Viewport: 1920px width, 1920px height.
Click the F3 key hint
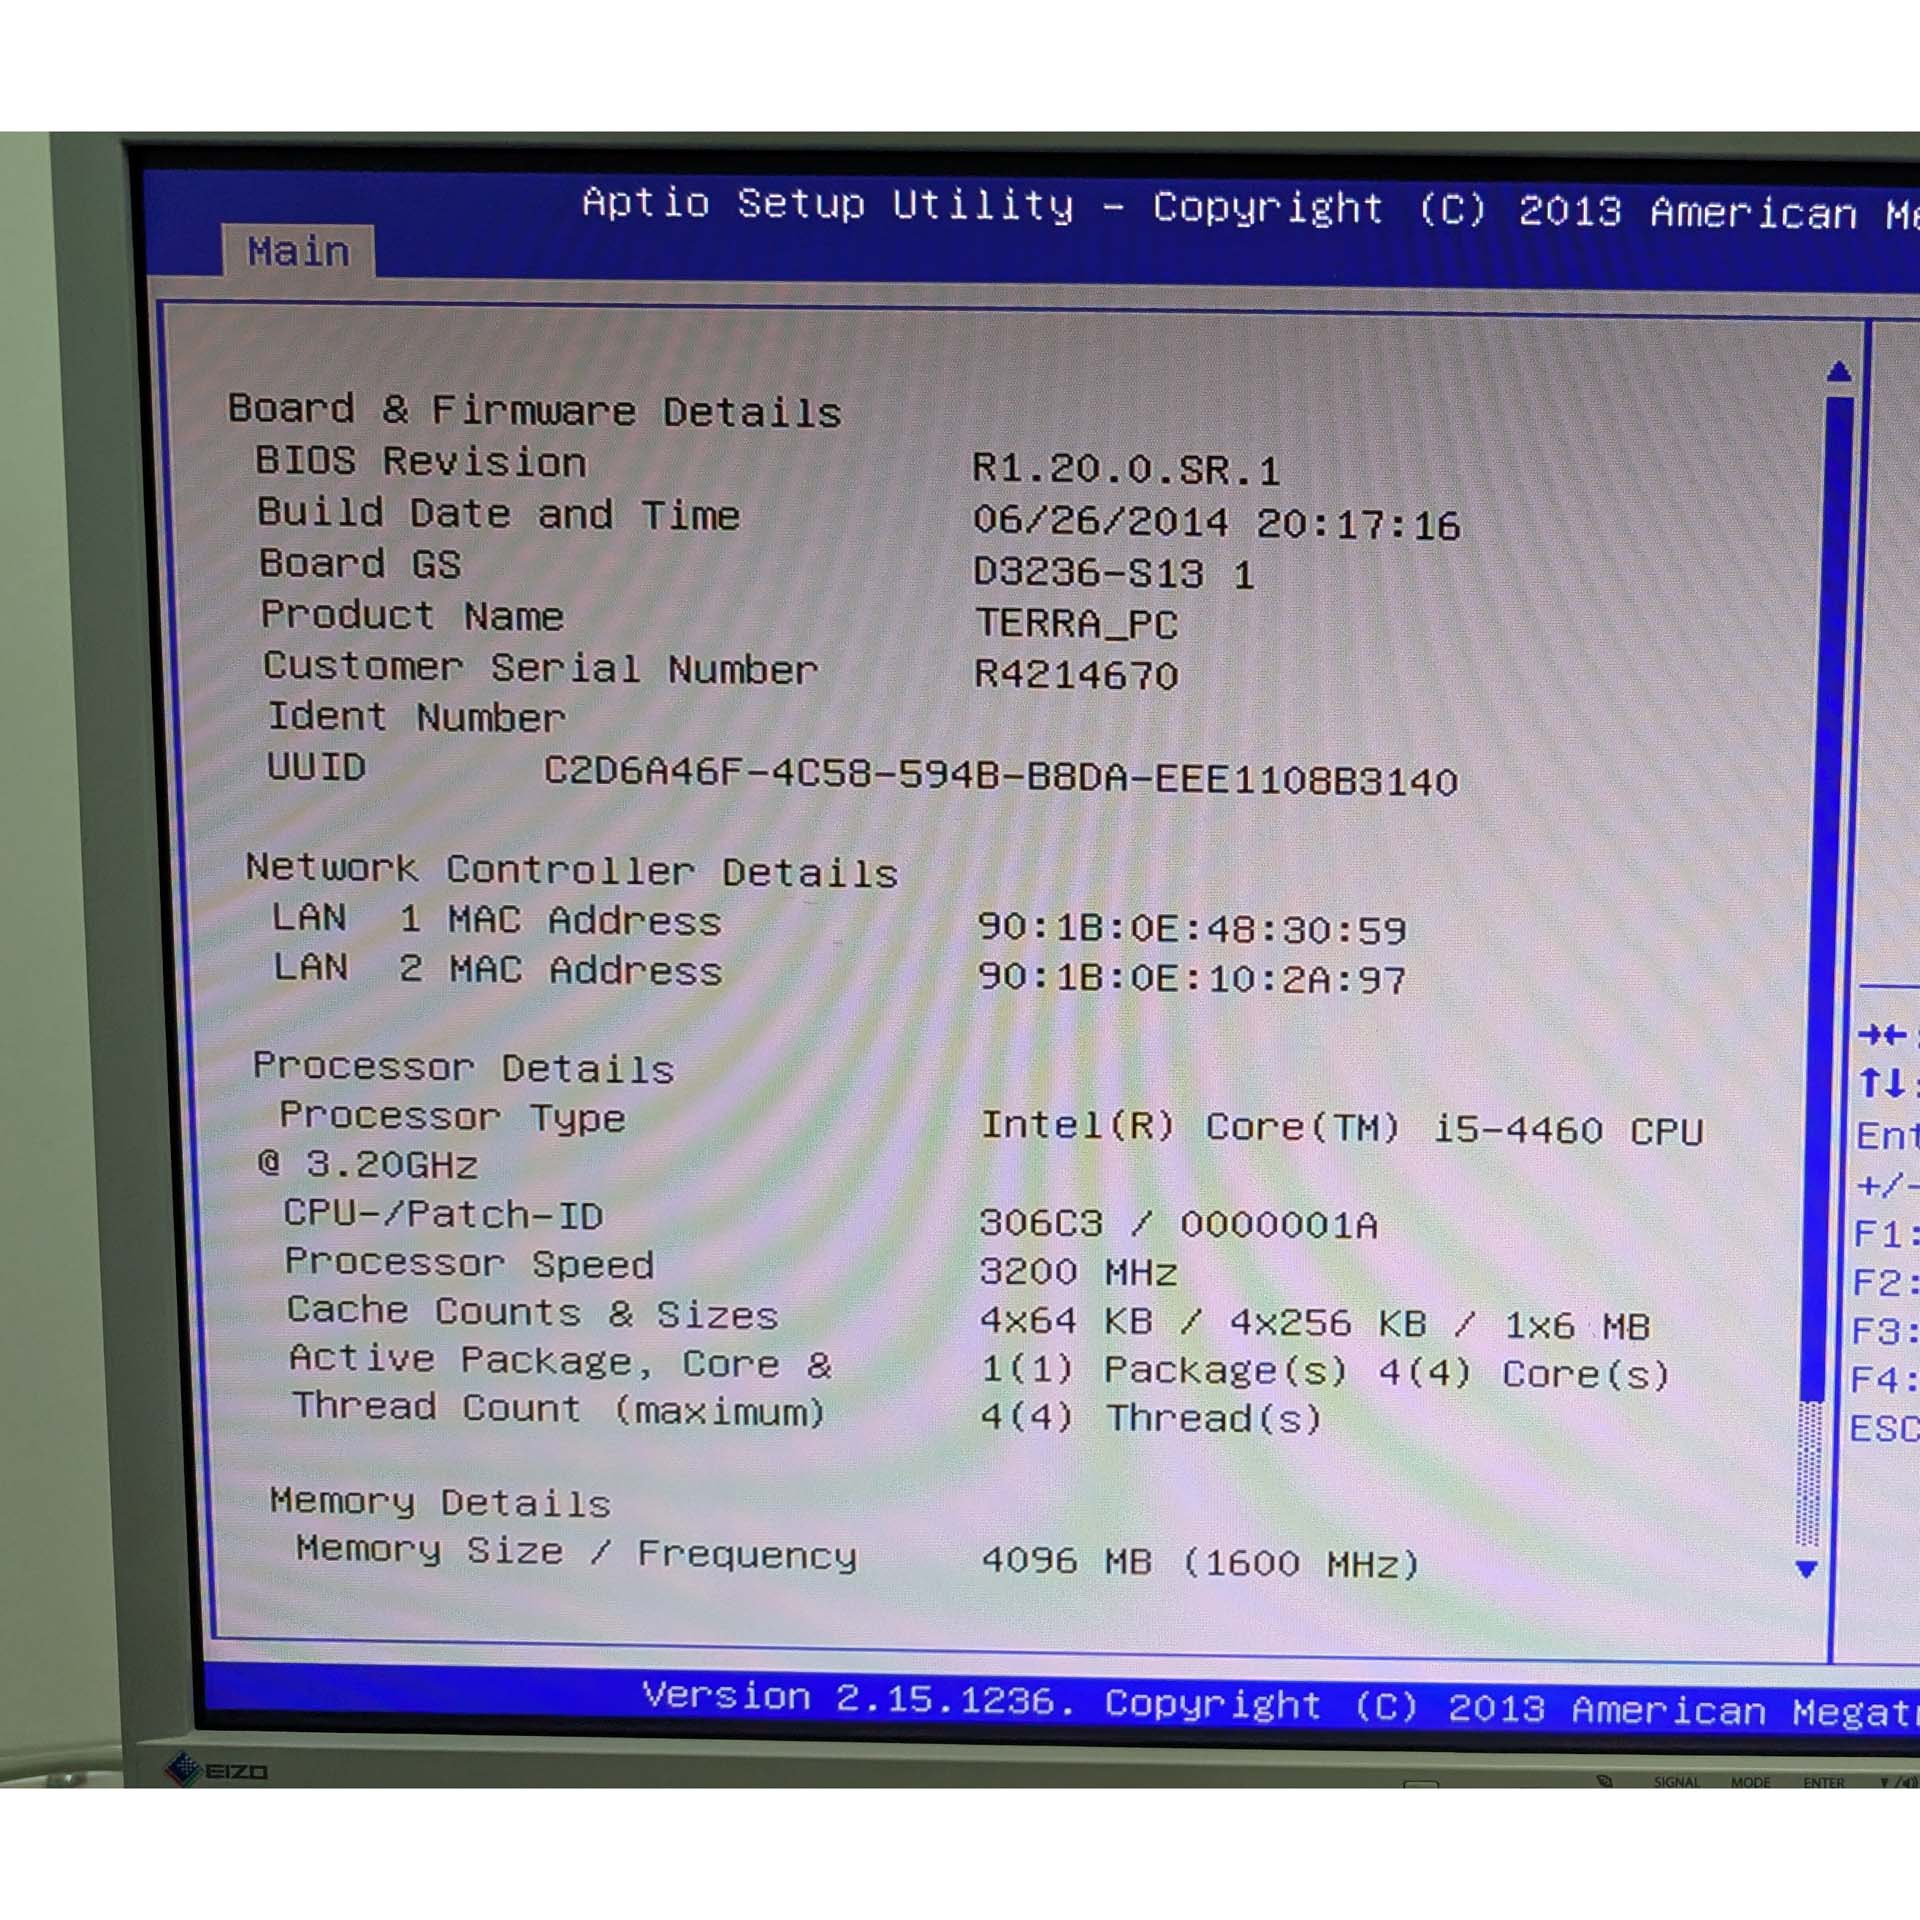tap(1884, 1332)
